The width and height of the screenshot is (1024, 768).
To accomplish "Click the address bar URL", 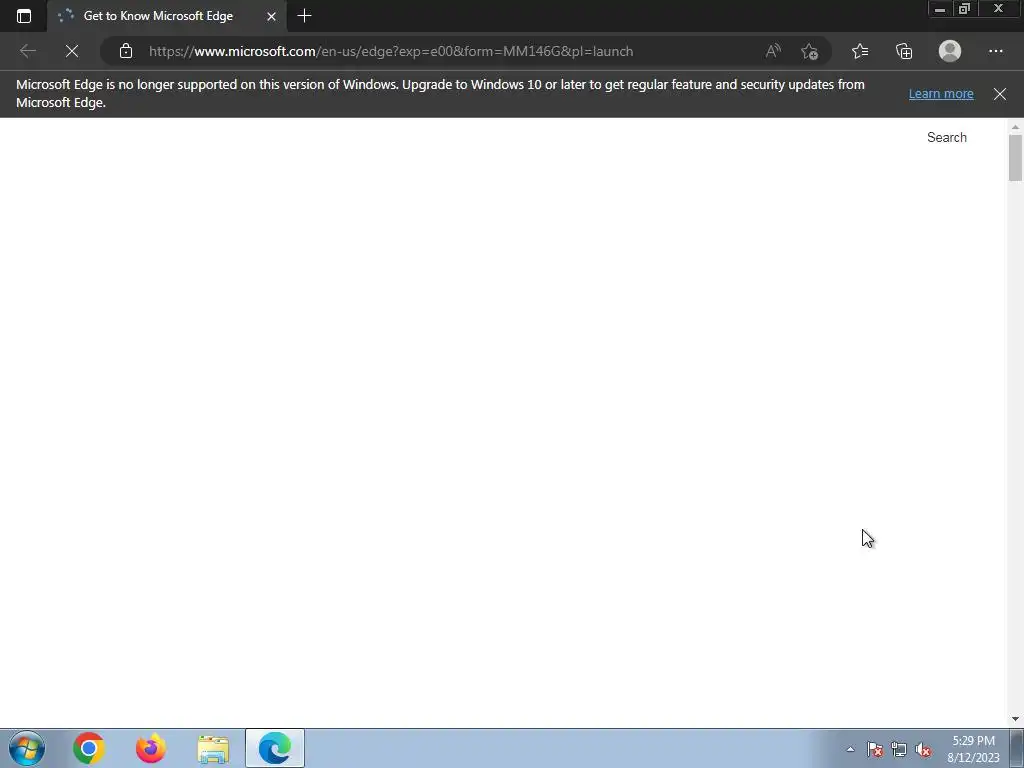I will (391, 51).
